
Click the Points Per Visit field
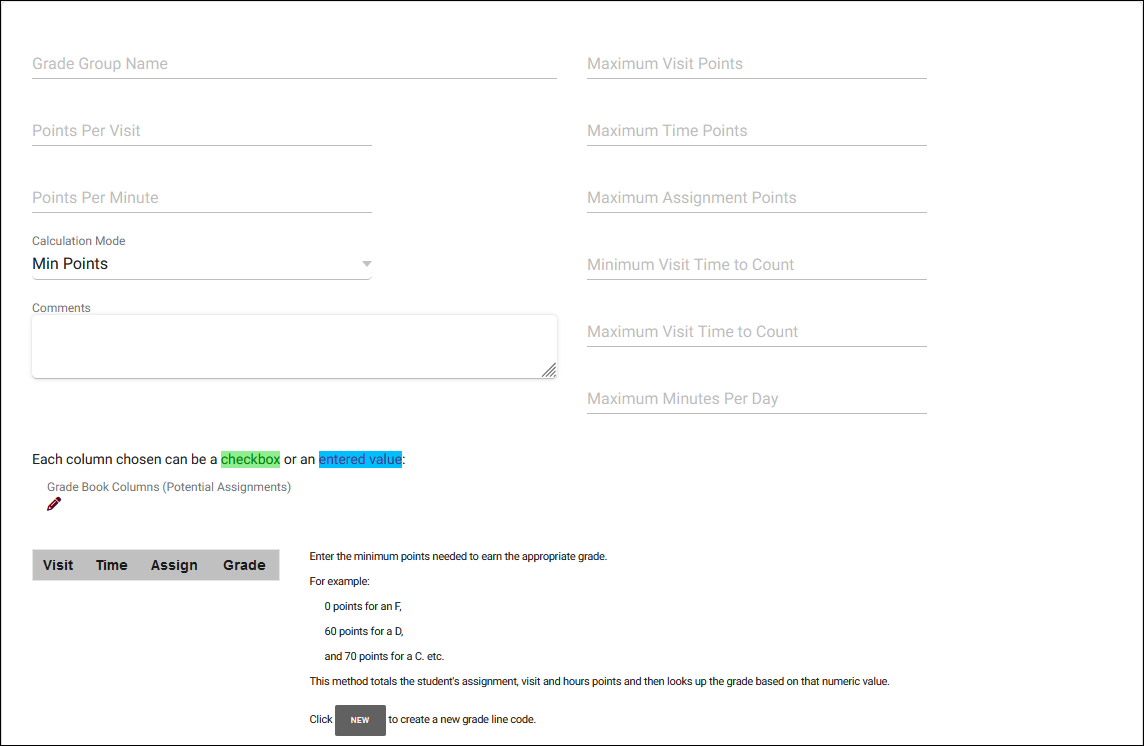[202, 131]
